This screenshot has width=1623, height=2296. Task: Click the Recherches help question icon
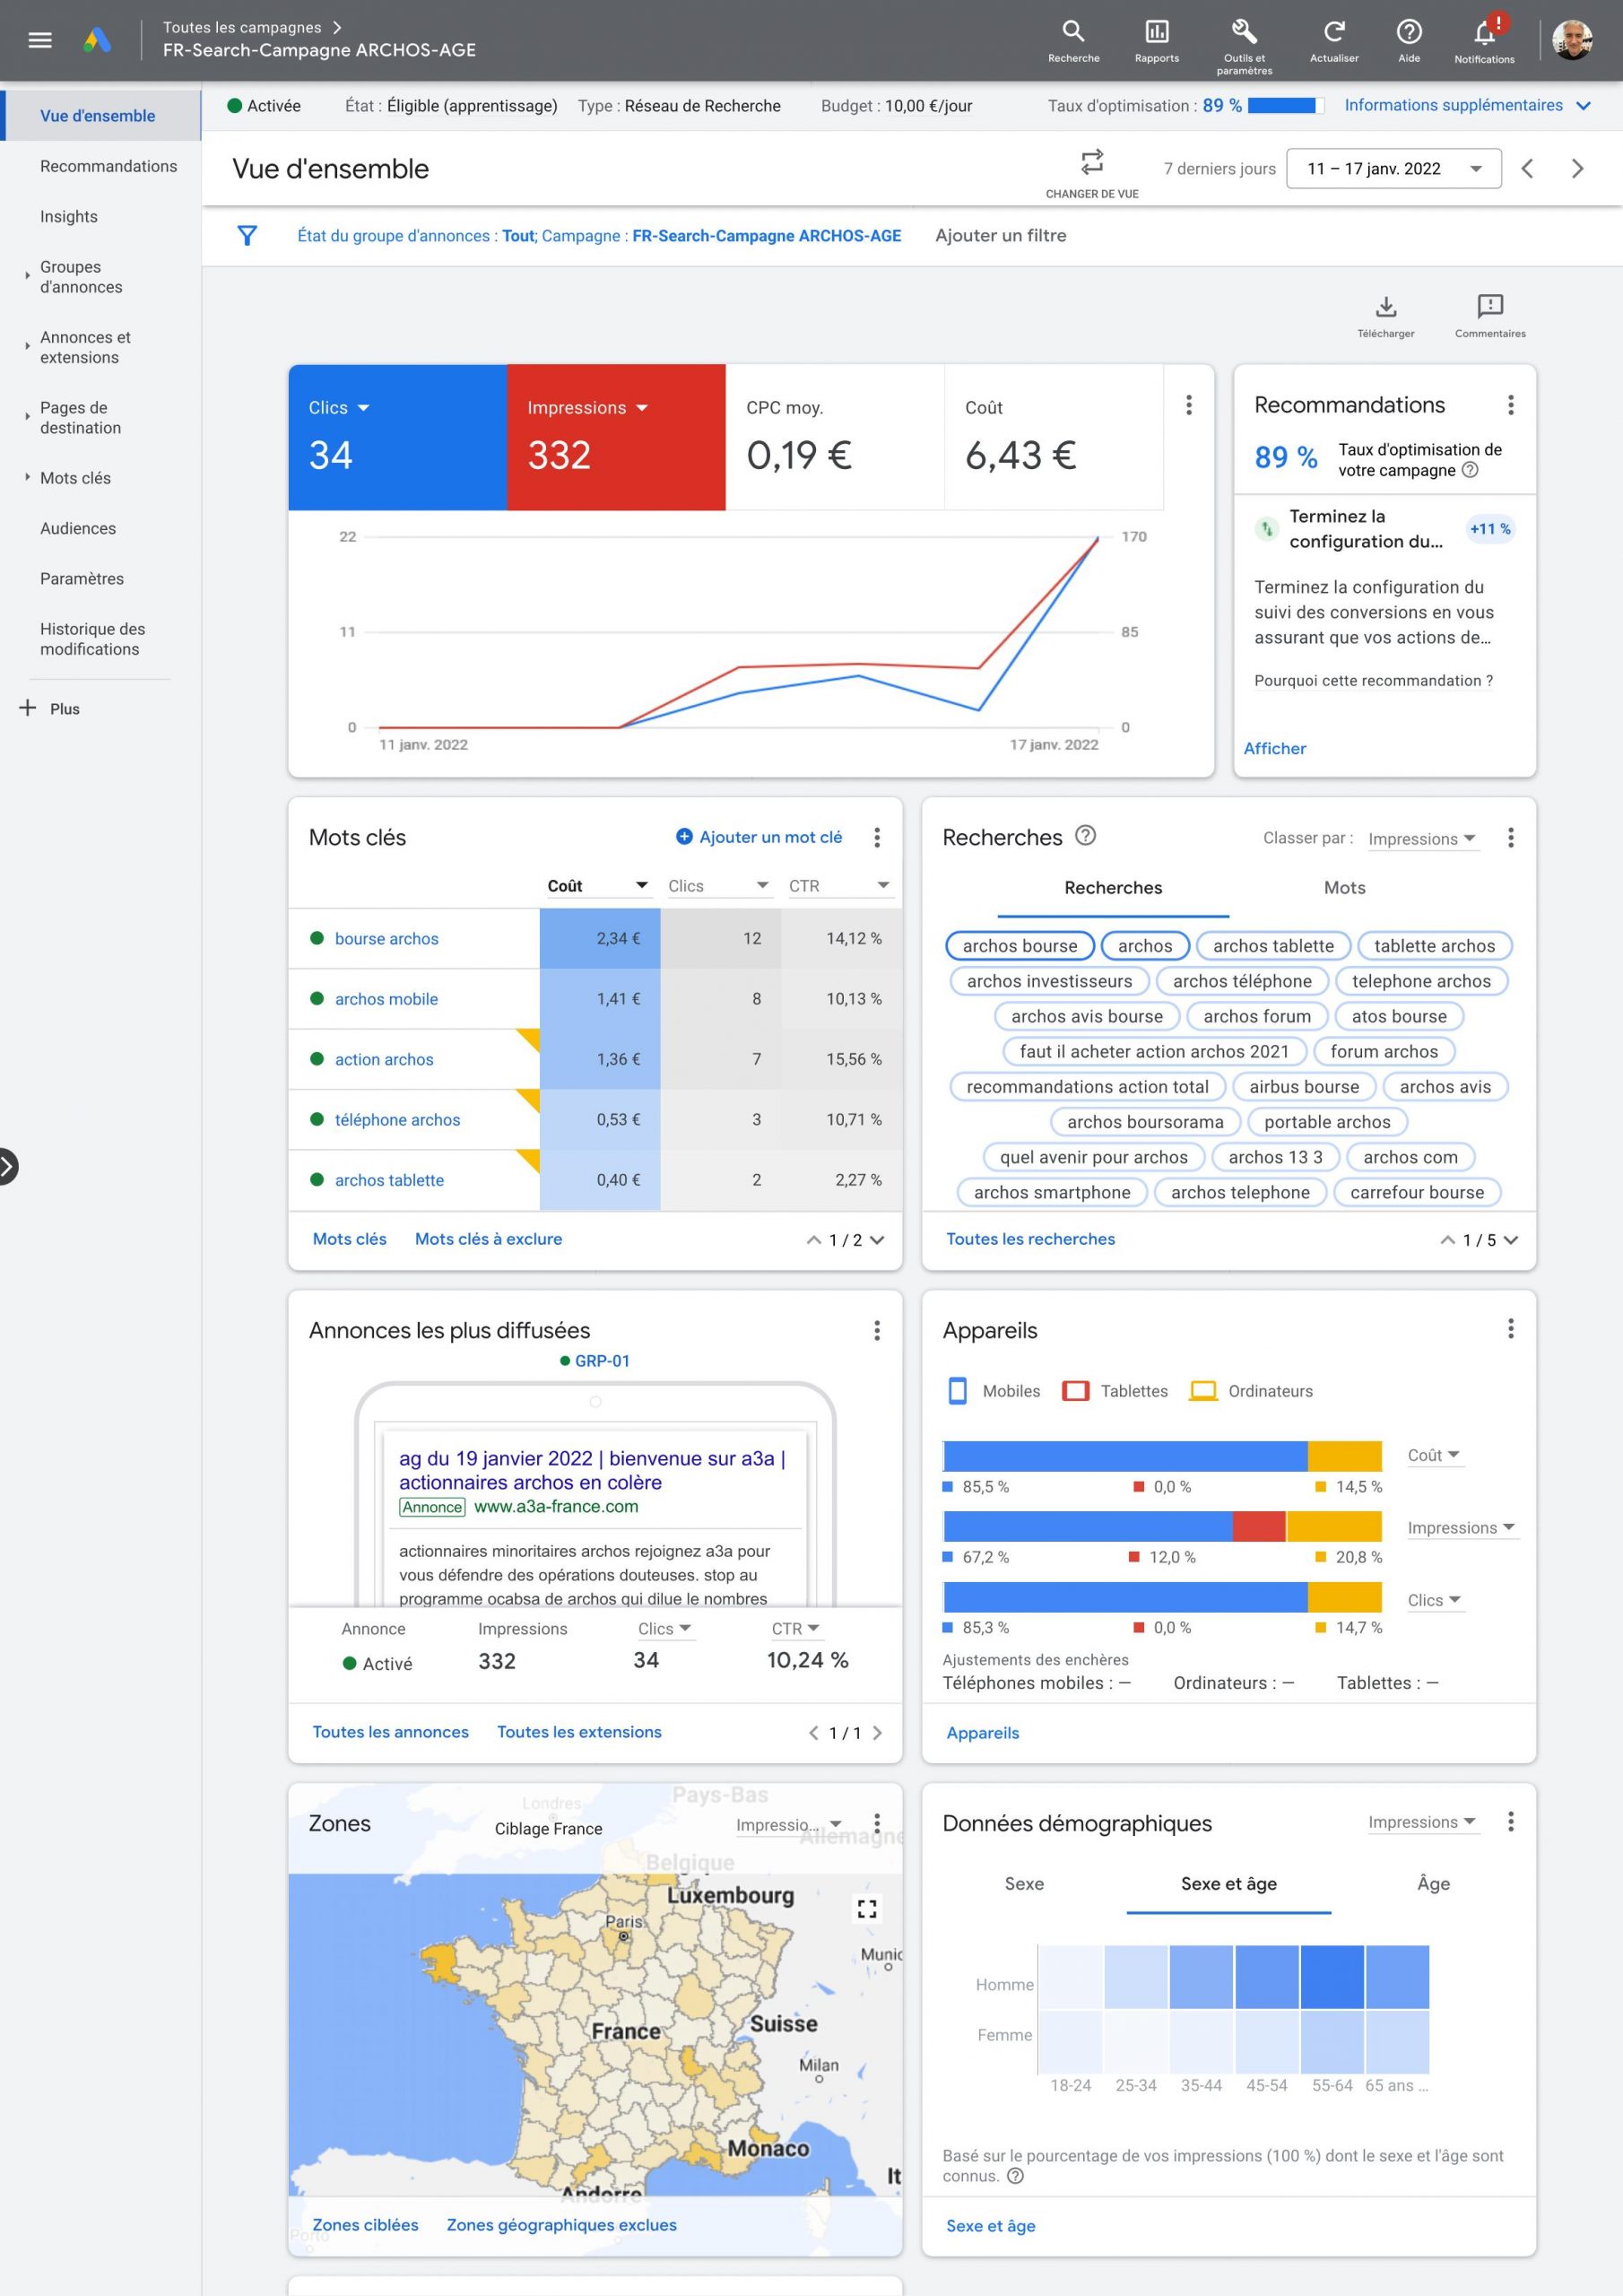(1085, 835)
